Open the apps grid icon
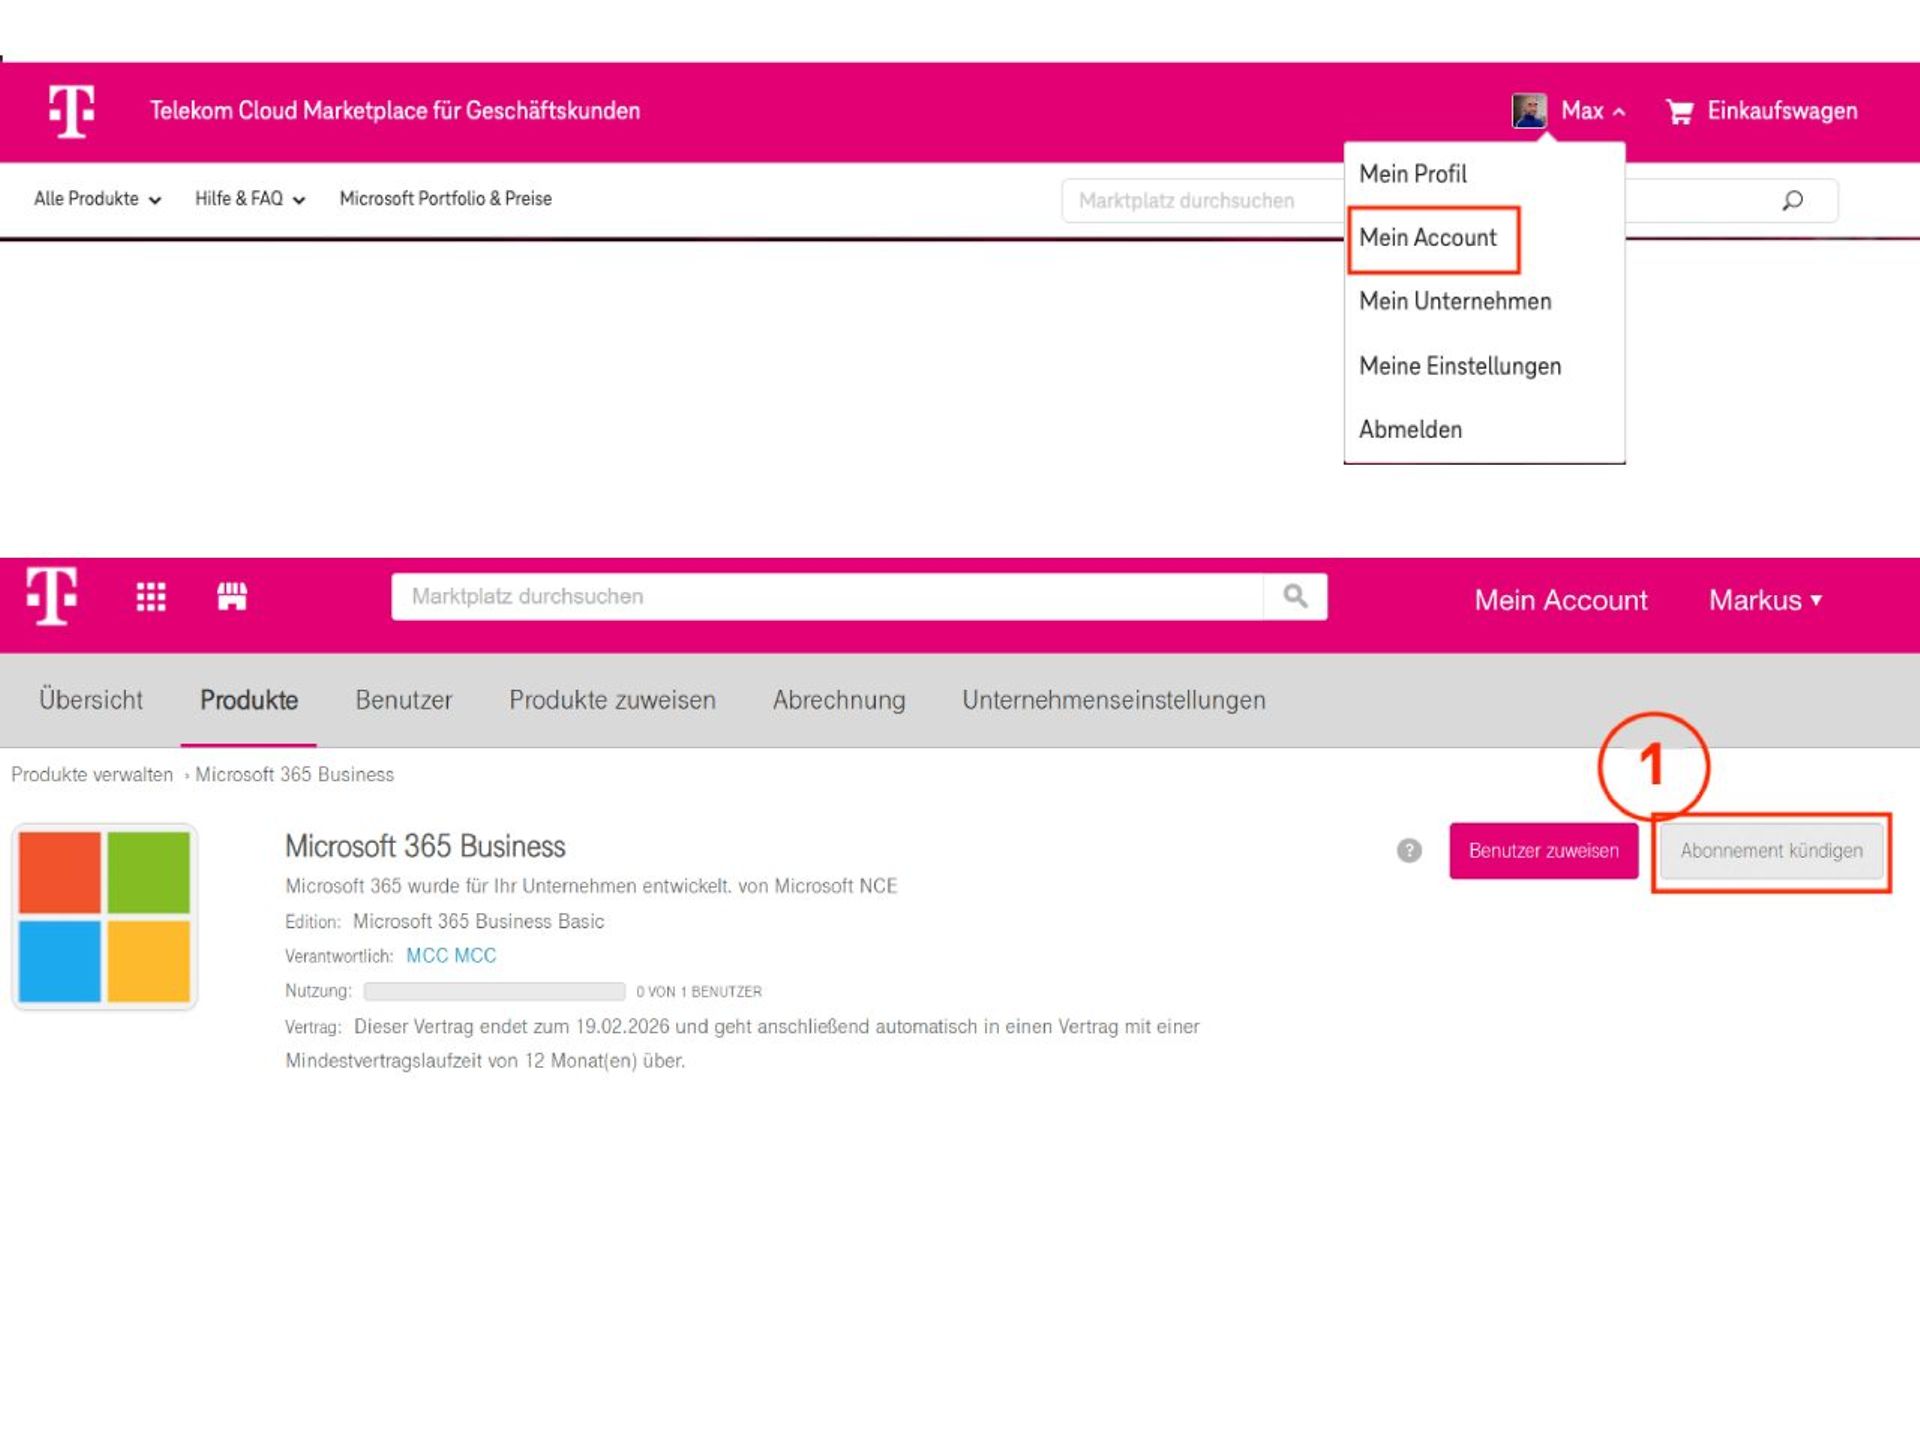Viewport: 1920px width, 1440px height. 151,597
